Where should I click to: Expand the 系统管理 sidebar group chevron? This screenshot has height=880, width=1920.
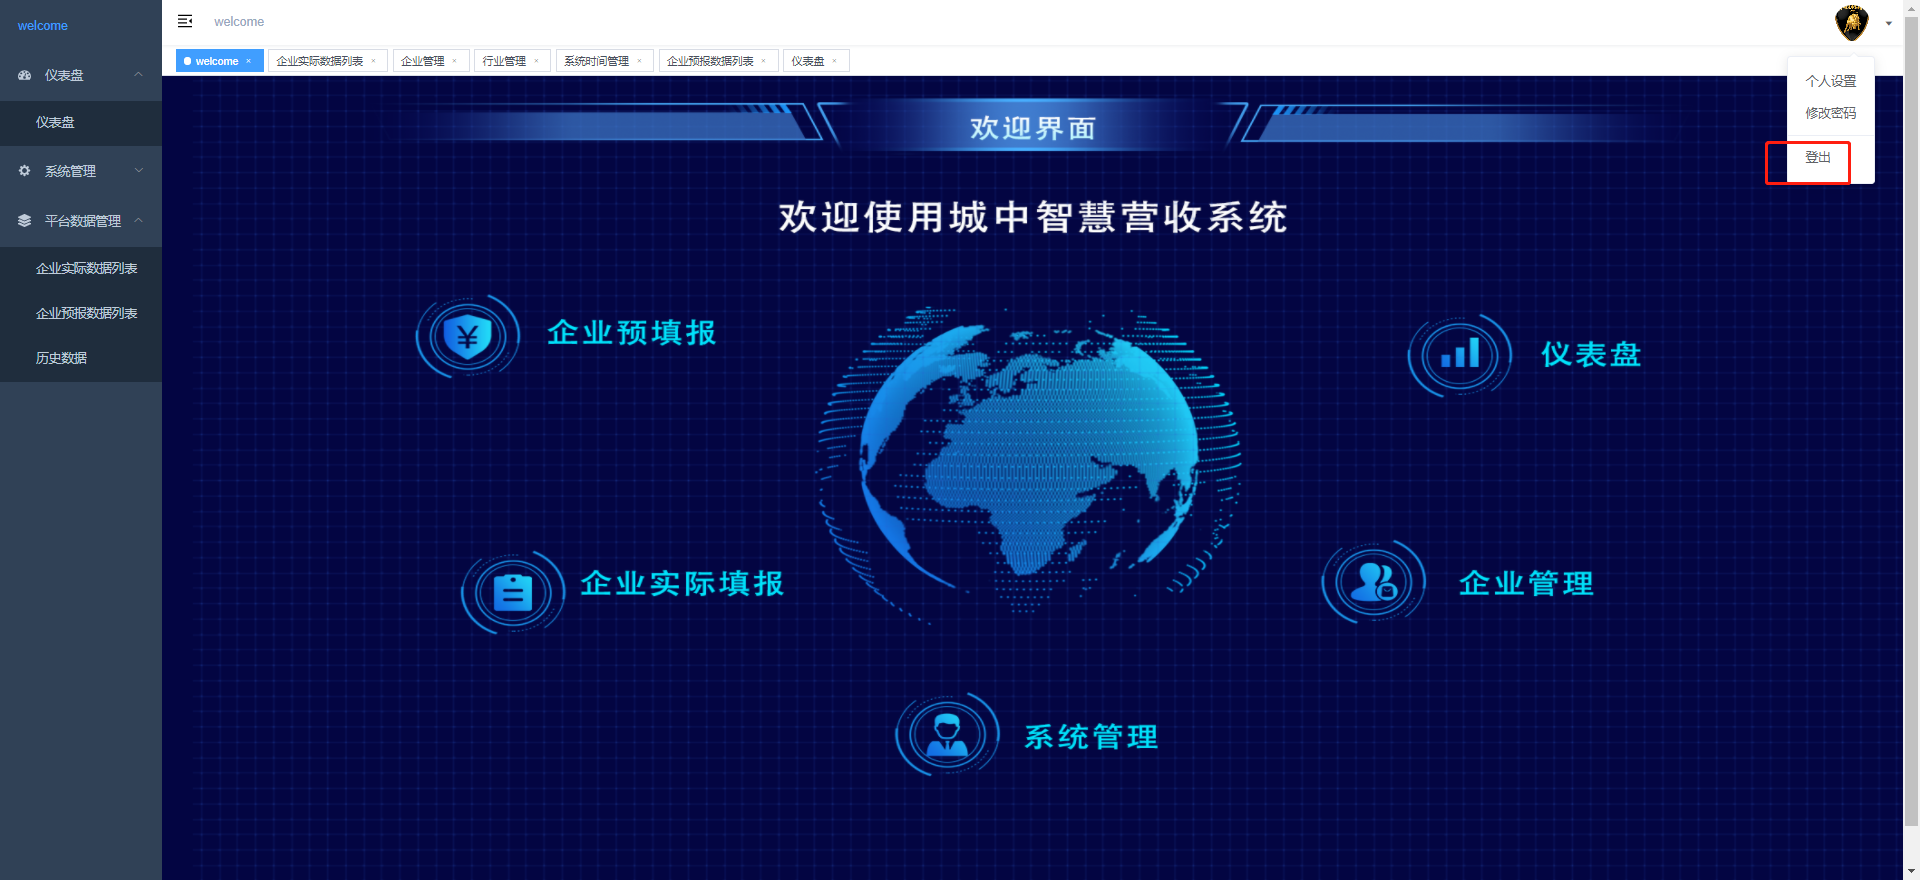(x=139, y=171)
